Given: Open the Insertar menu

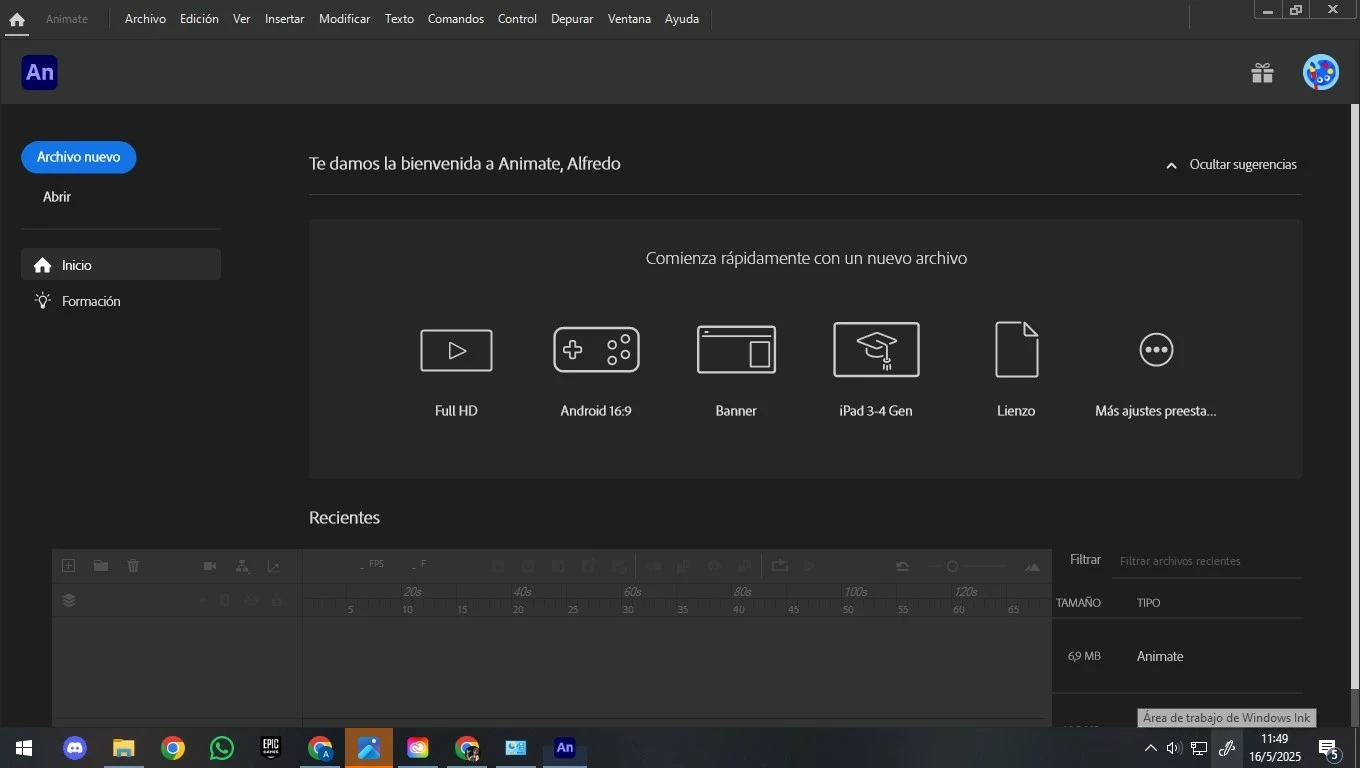Looking at the screenshot, I should 284,19.
